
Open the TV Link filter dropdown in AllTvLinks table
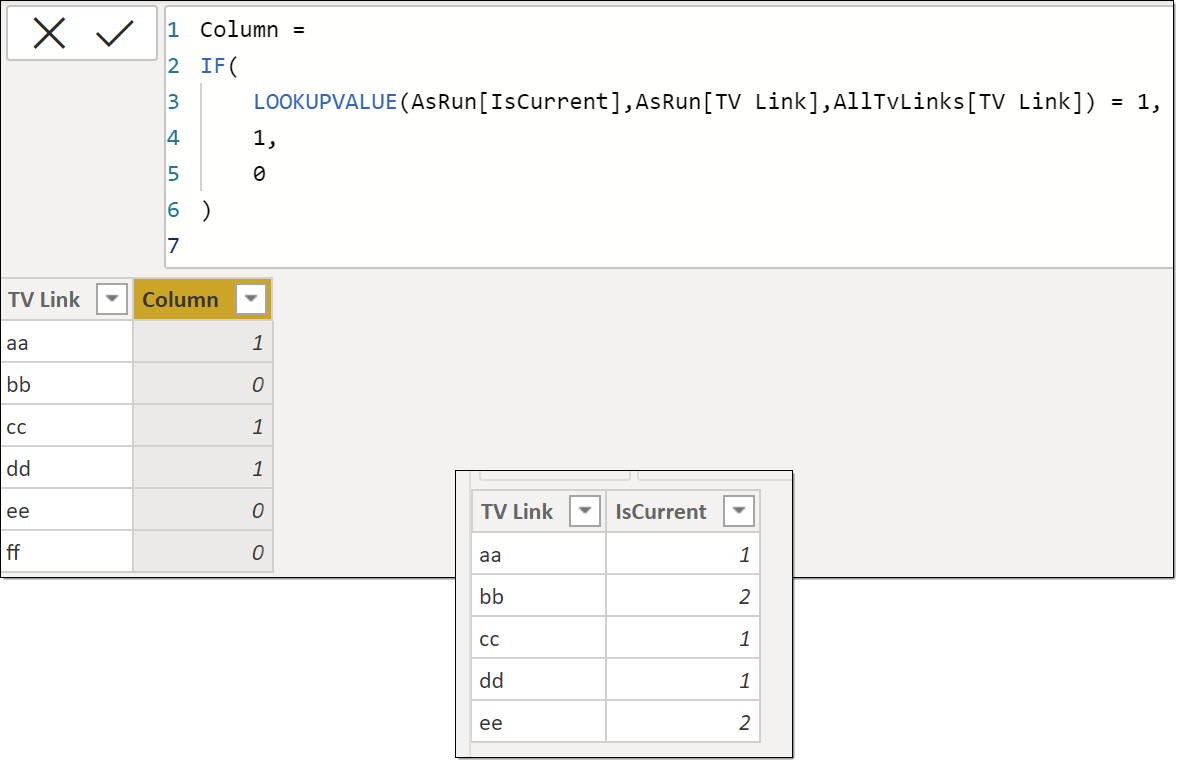[x=111, y=299]
